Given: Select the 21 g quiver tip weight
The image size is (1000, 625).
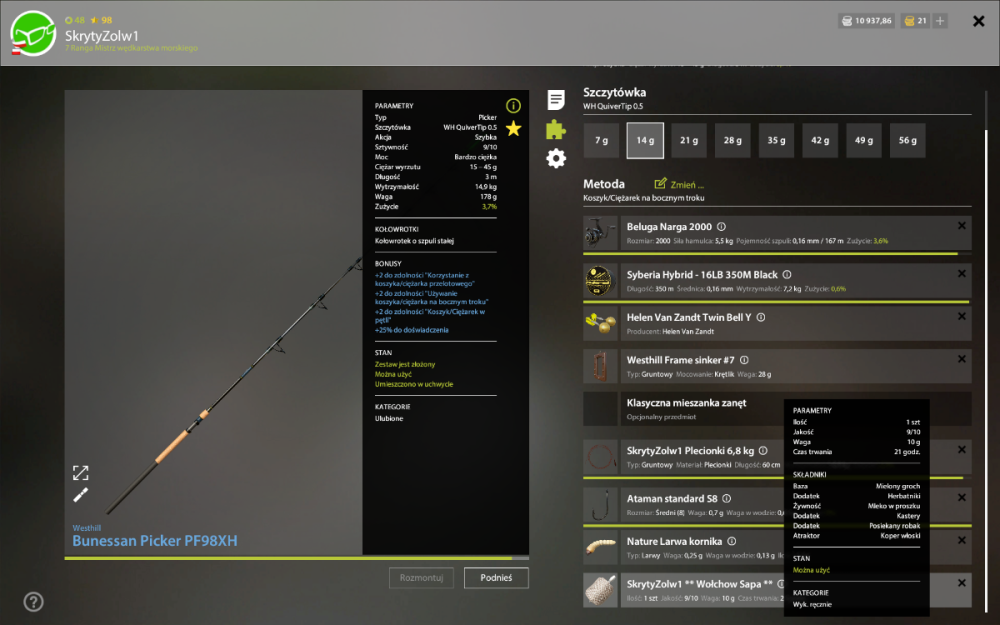Looking at the screenshot, I should (x=689, y=140).
